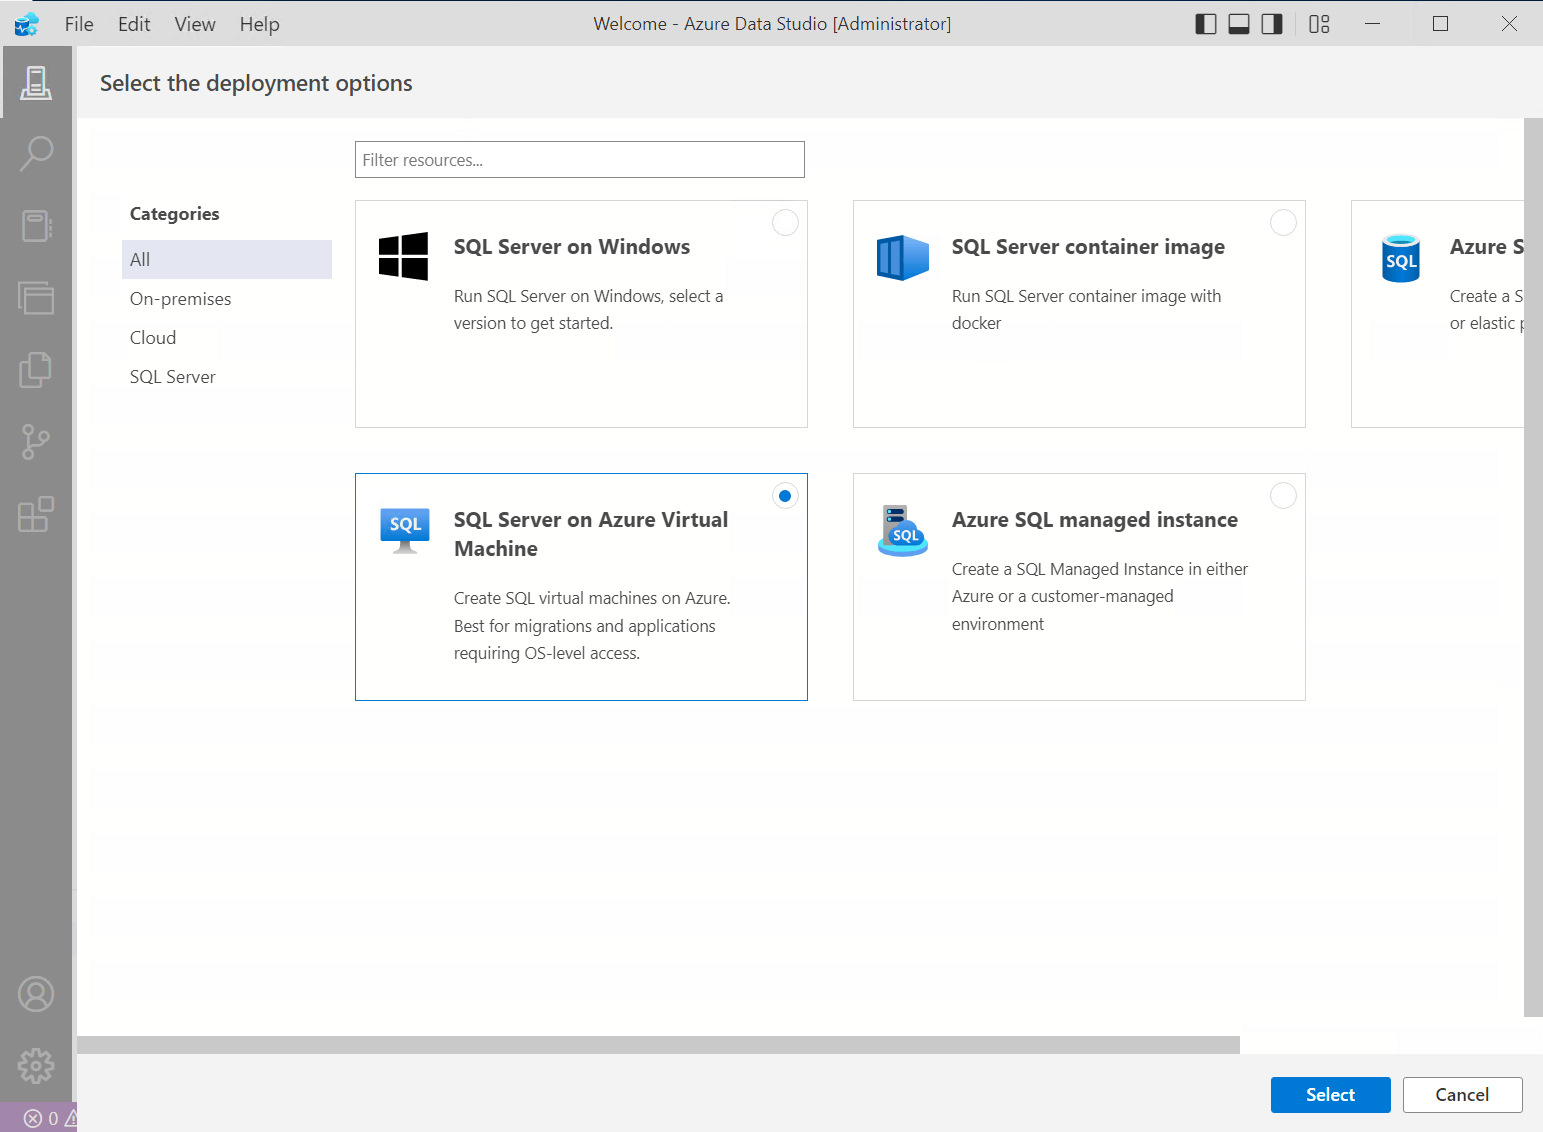The image size is (1543, 1132).
Task: Open the Manage settings gear
Action: coord(36,1065)
